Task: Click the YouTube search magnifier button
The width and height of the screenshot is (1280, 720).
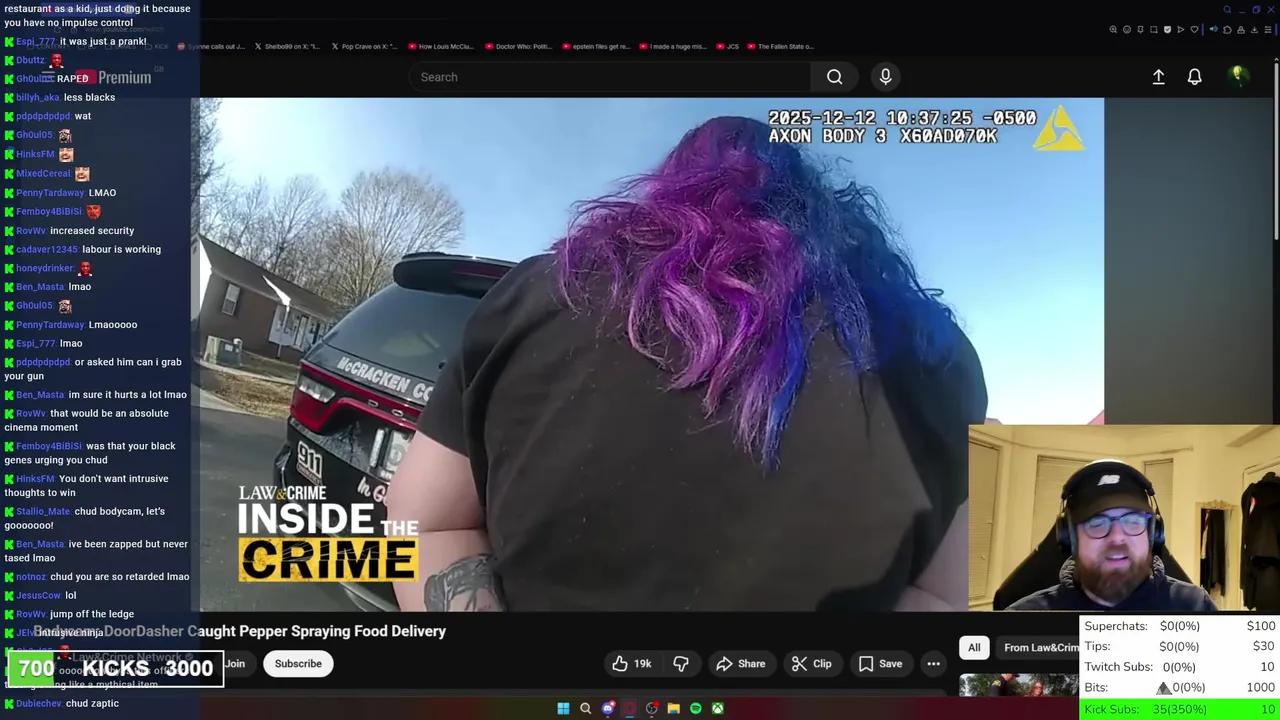Action: [834, 77]
